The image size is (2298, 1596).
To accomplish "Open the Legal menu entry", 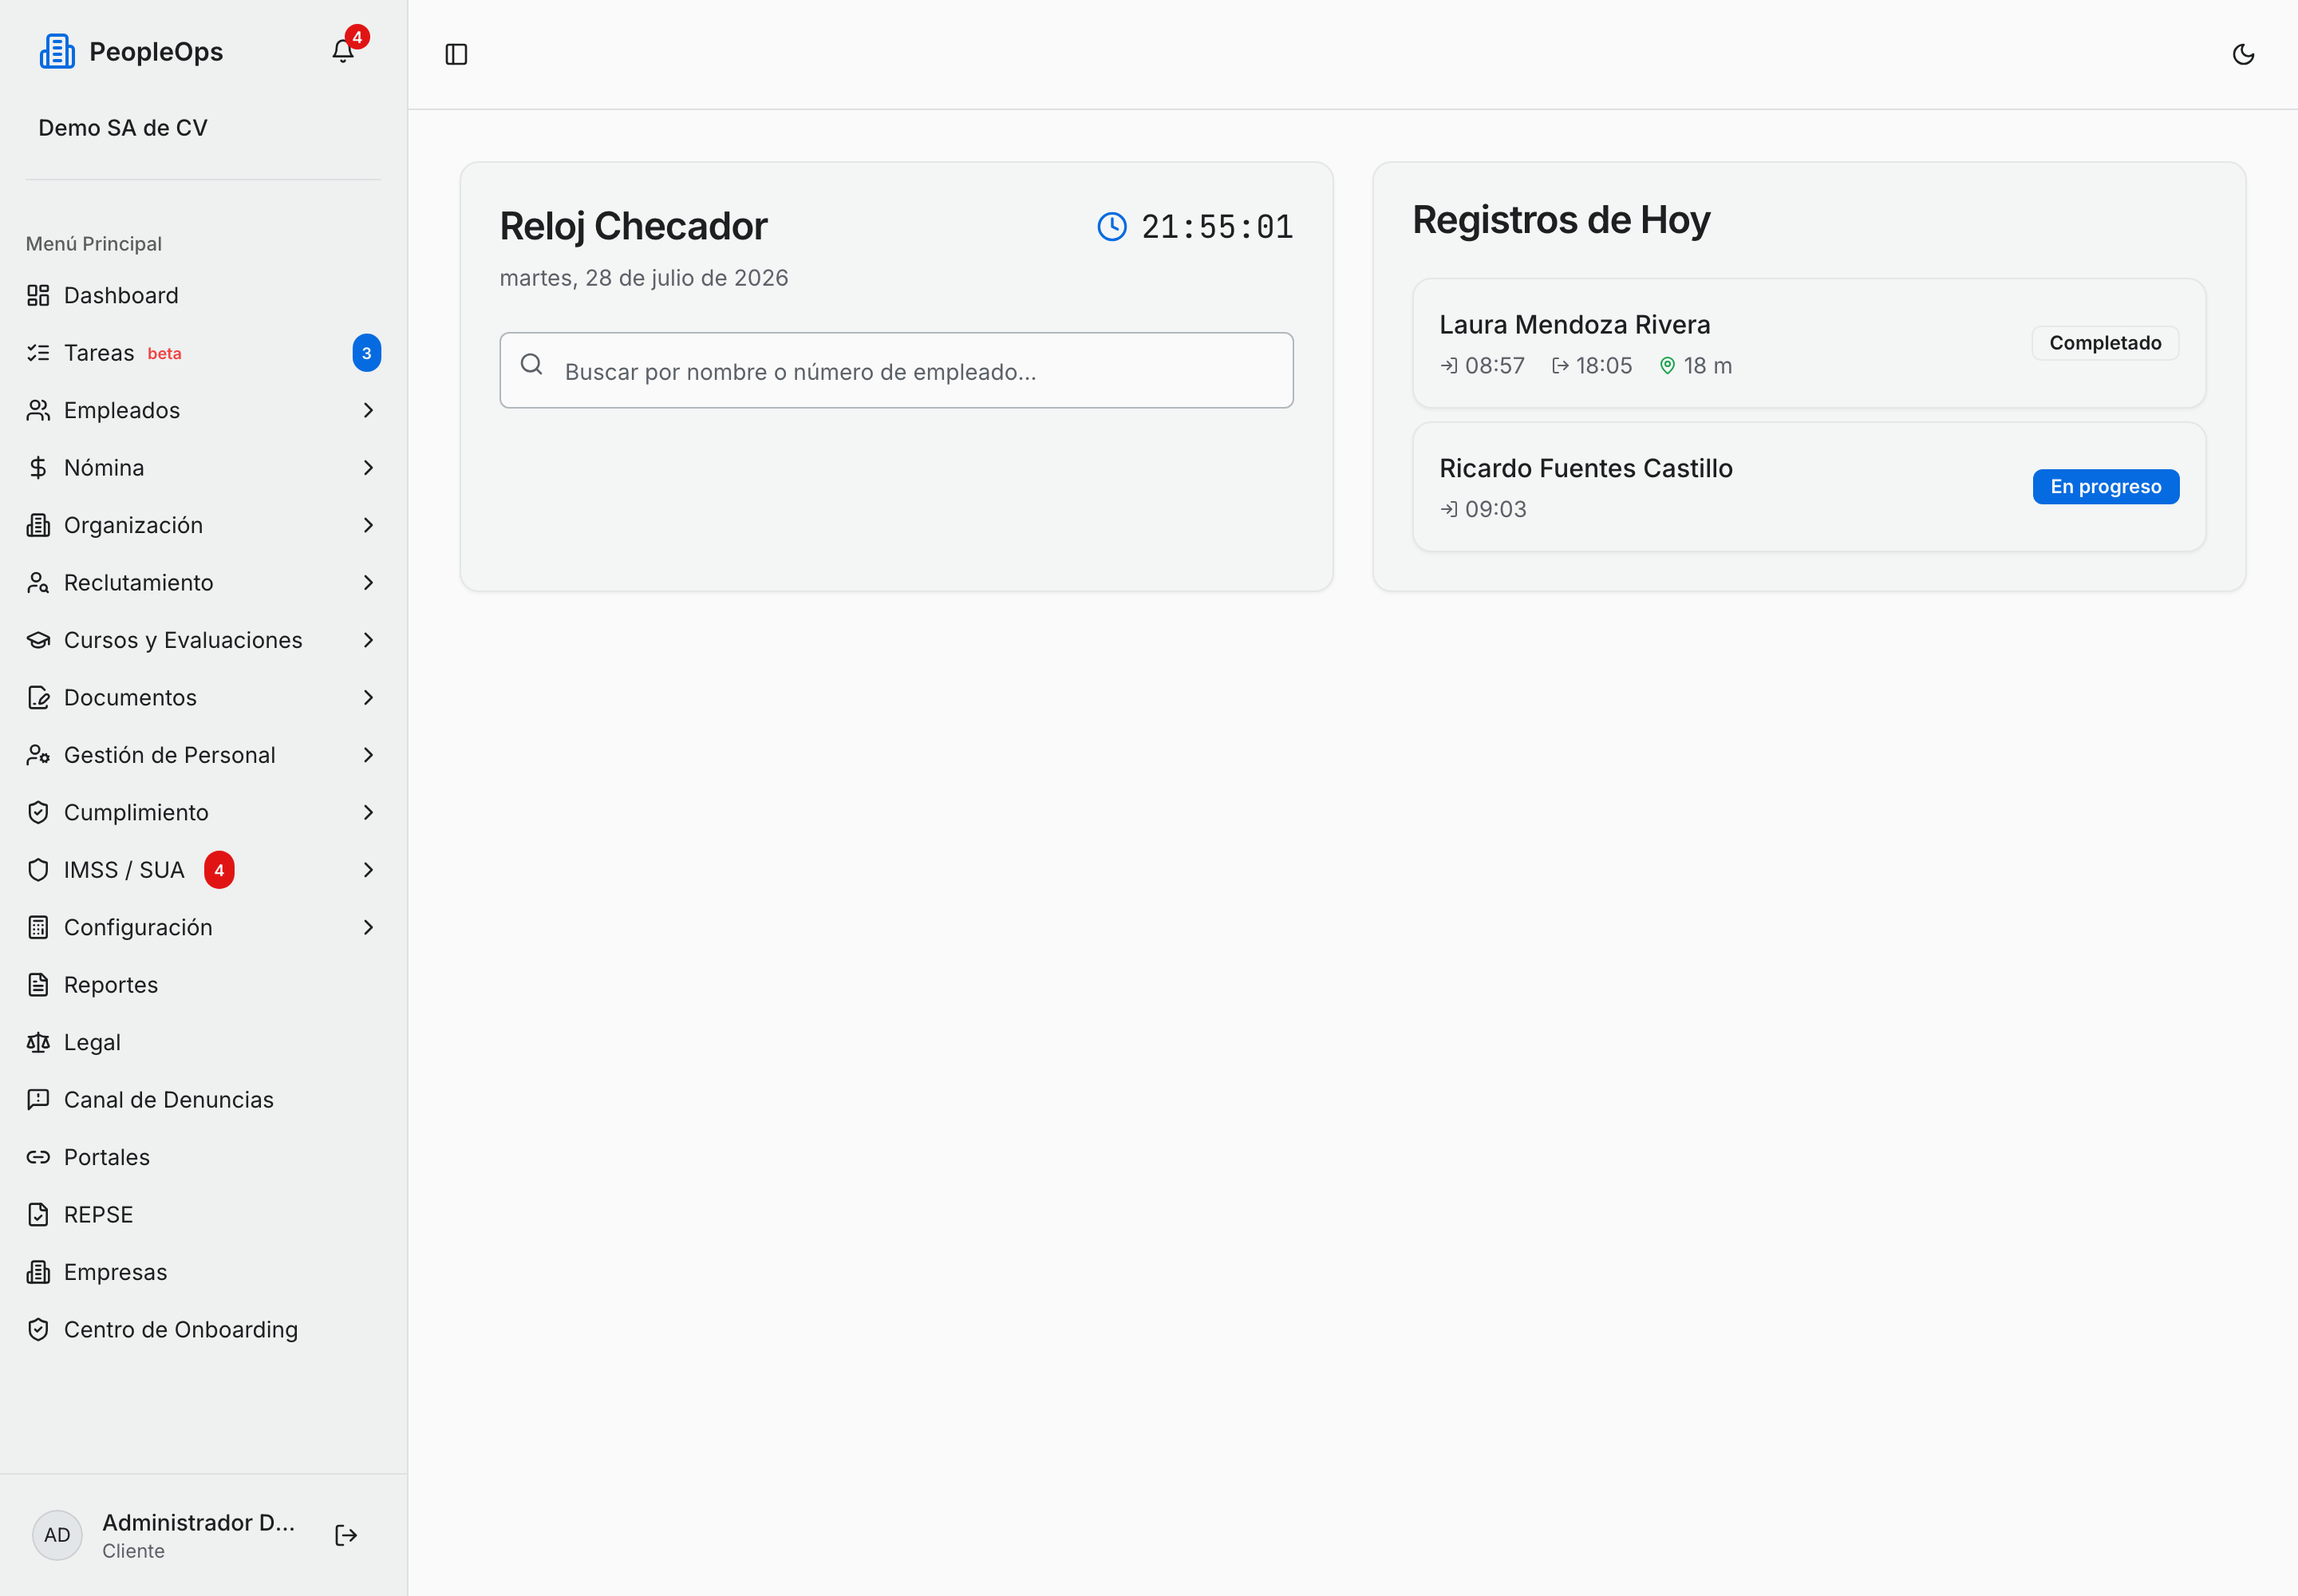I will click(203, 1043).
